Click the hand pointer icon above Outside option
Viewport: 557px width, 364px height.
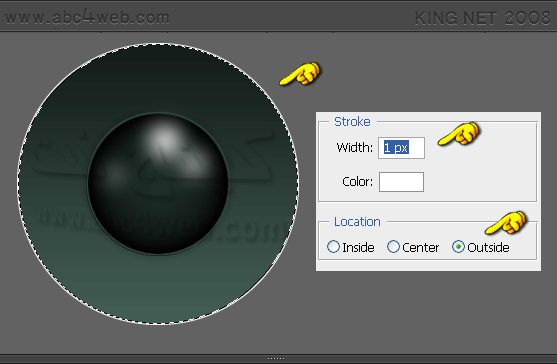[506, 223]
